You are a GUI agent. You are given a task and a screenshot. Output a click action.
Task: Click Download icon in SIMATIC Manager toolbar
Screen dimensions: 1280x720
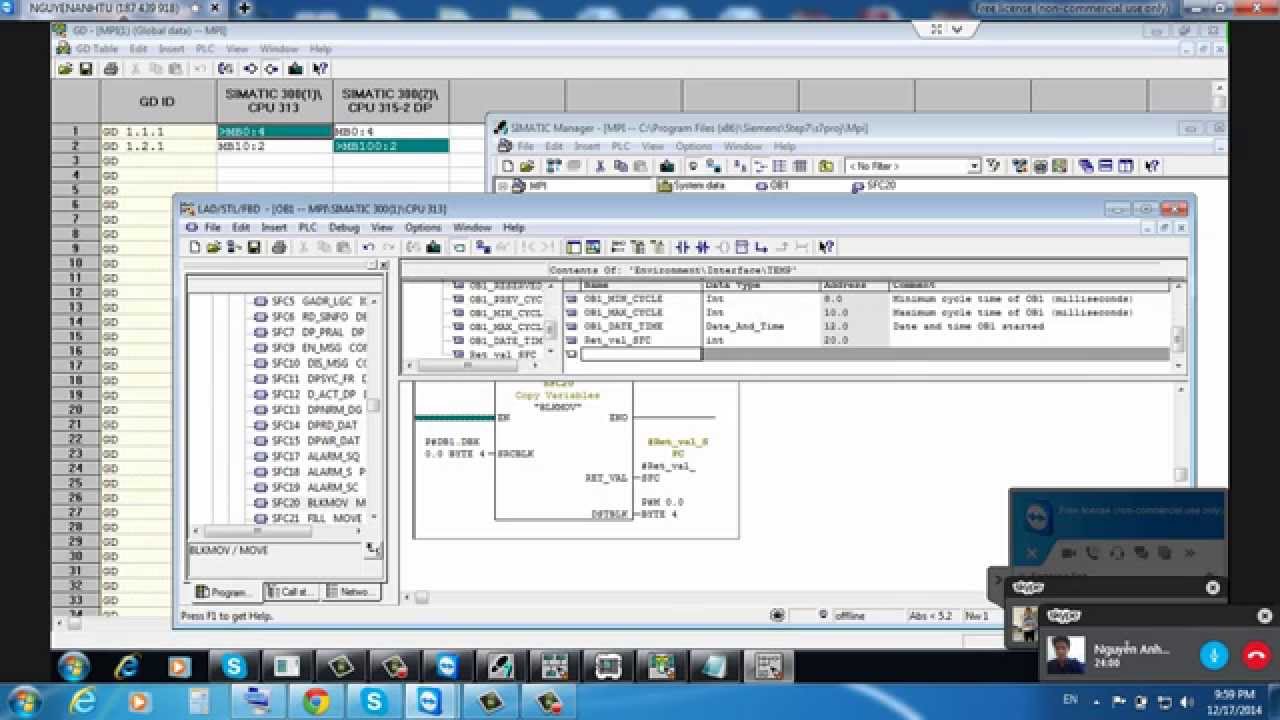coord(667,166)
